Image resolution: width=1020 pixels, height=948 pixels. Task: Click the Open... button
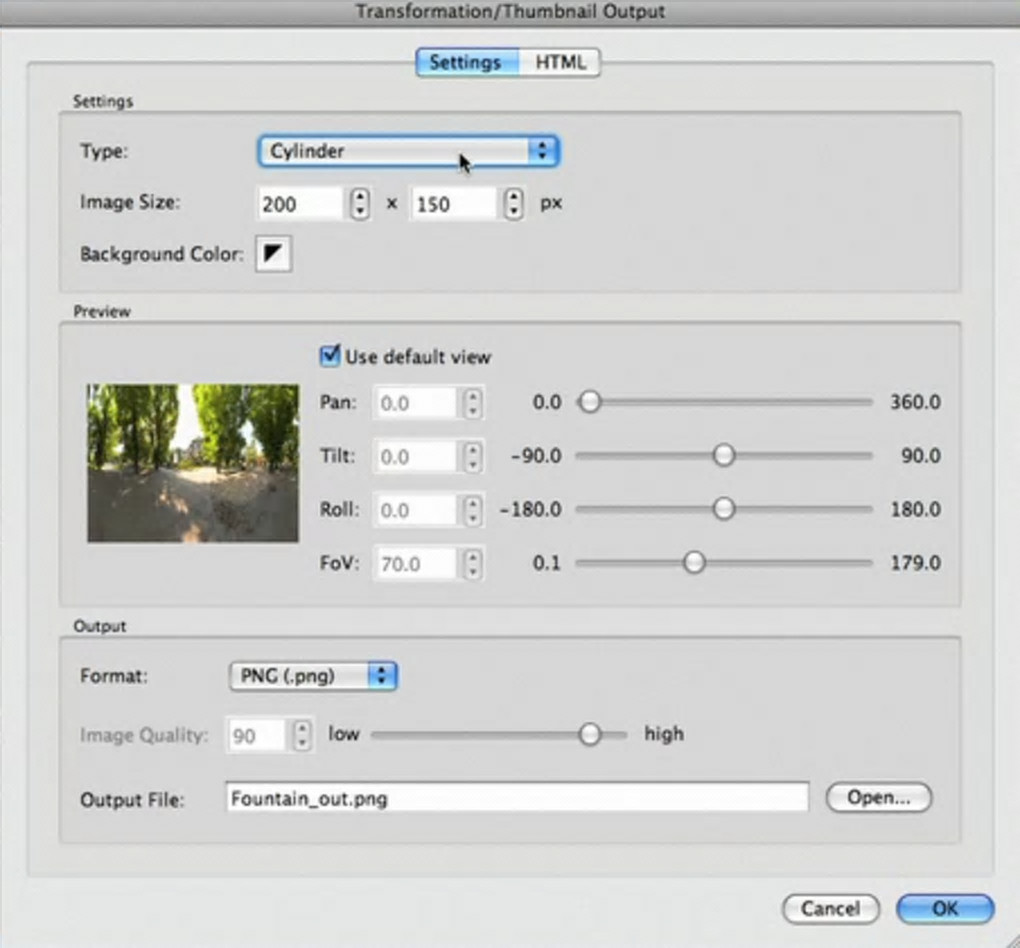[x=879, y=798]
